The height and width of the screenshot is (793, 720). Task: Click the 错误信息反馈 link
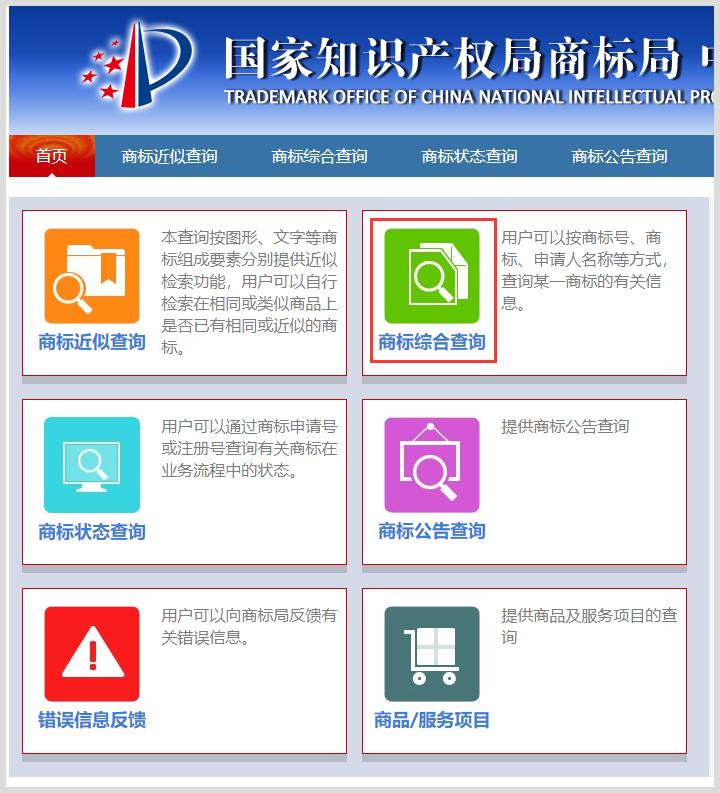click(92, 720)
